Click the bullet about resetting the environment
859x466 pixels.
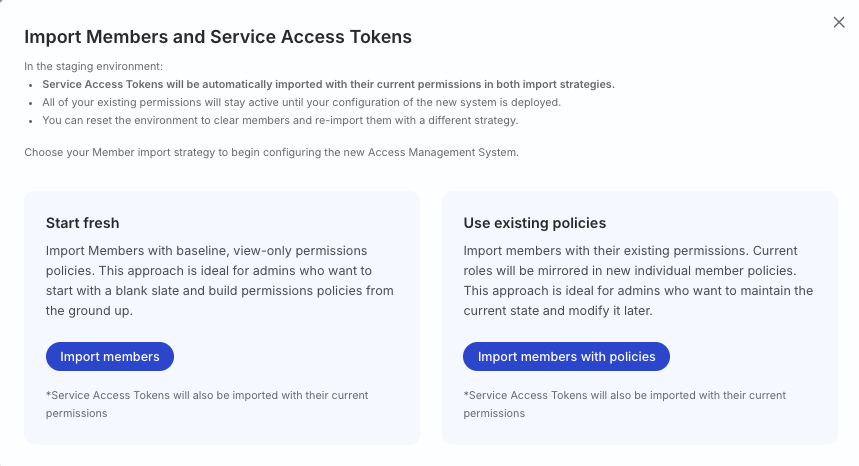pyautogui.click(x=280, y=120)
